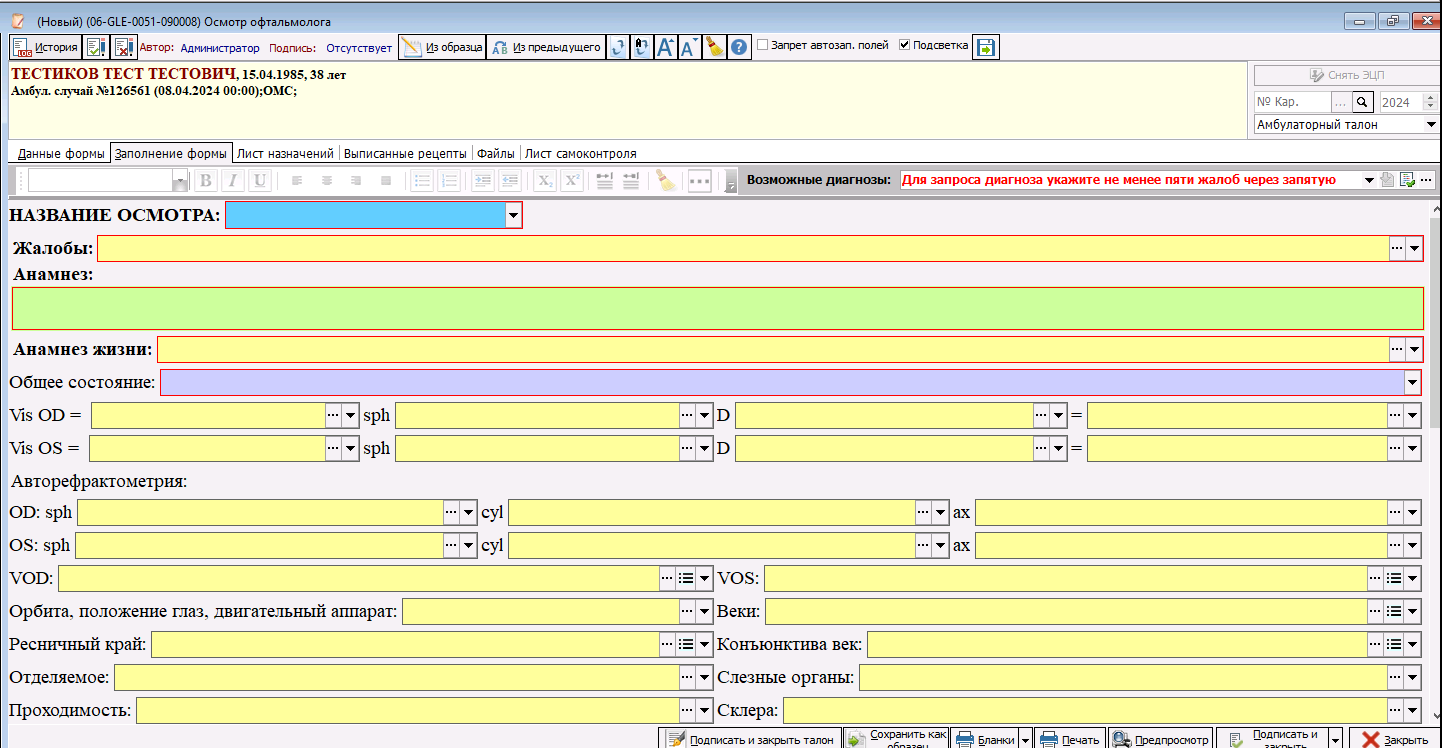1442x748 pixels.
Task: Open the История log button
Action: pos(45,47)
